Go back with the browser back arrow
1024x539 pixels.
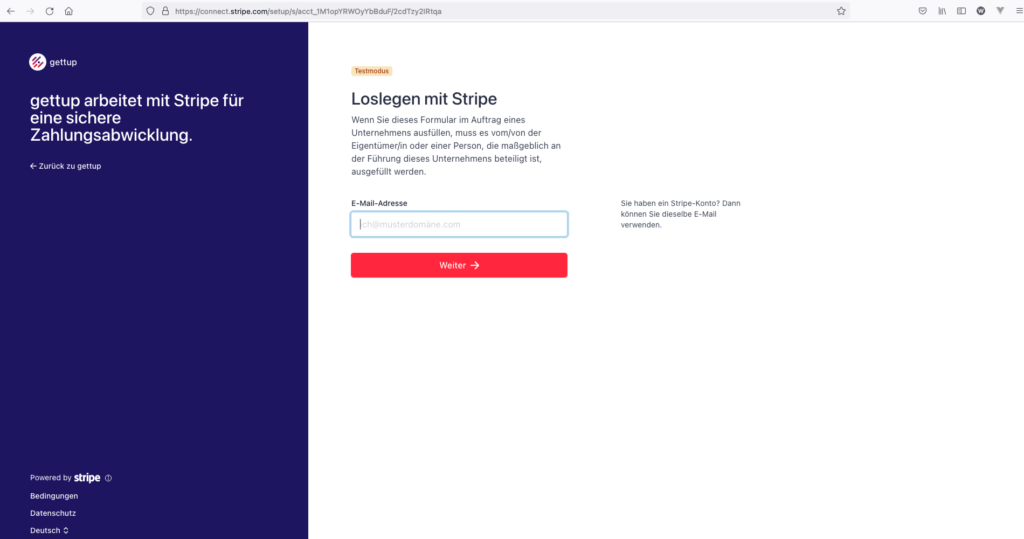pos(10,11)
